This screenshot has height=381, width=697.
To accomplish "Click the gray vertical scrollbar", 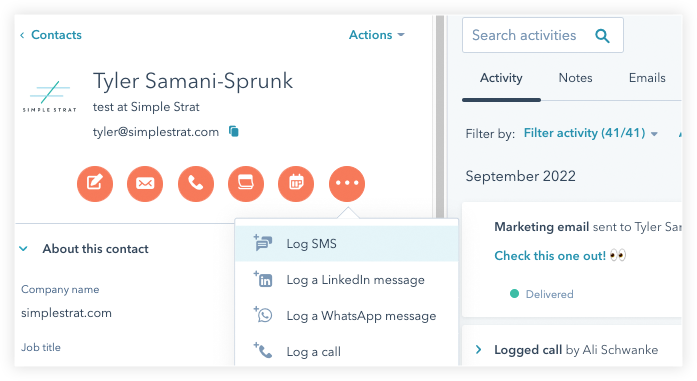I will tap(440, 116).
